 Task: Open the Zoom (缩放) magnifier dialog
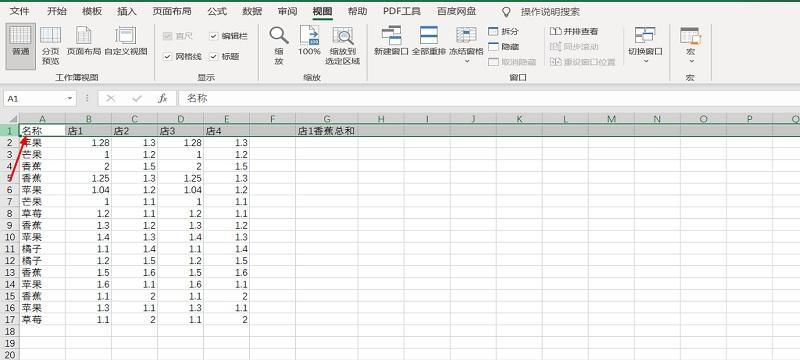pos(279,45)
